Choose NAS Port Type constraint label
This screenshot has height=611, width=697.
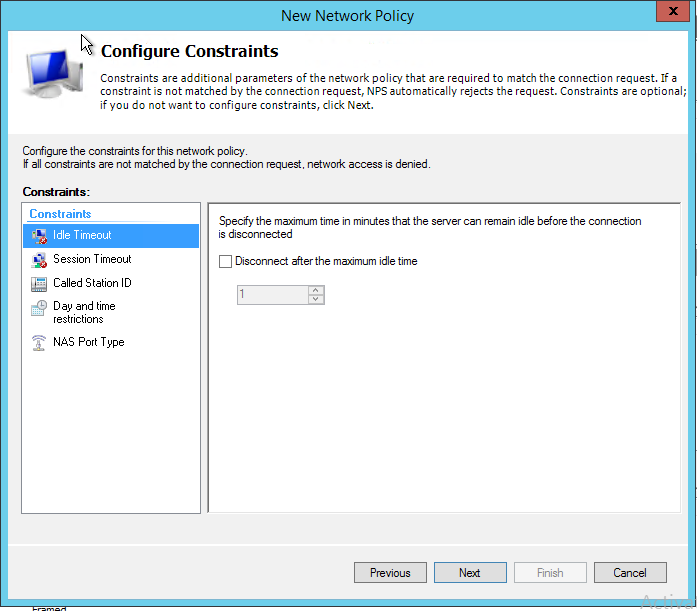tap(89, 342)
